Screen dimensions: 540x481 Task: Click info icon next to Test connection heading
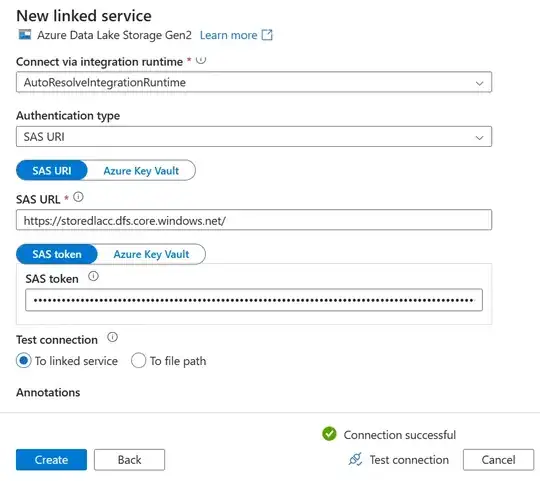112,337
